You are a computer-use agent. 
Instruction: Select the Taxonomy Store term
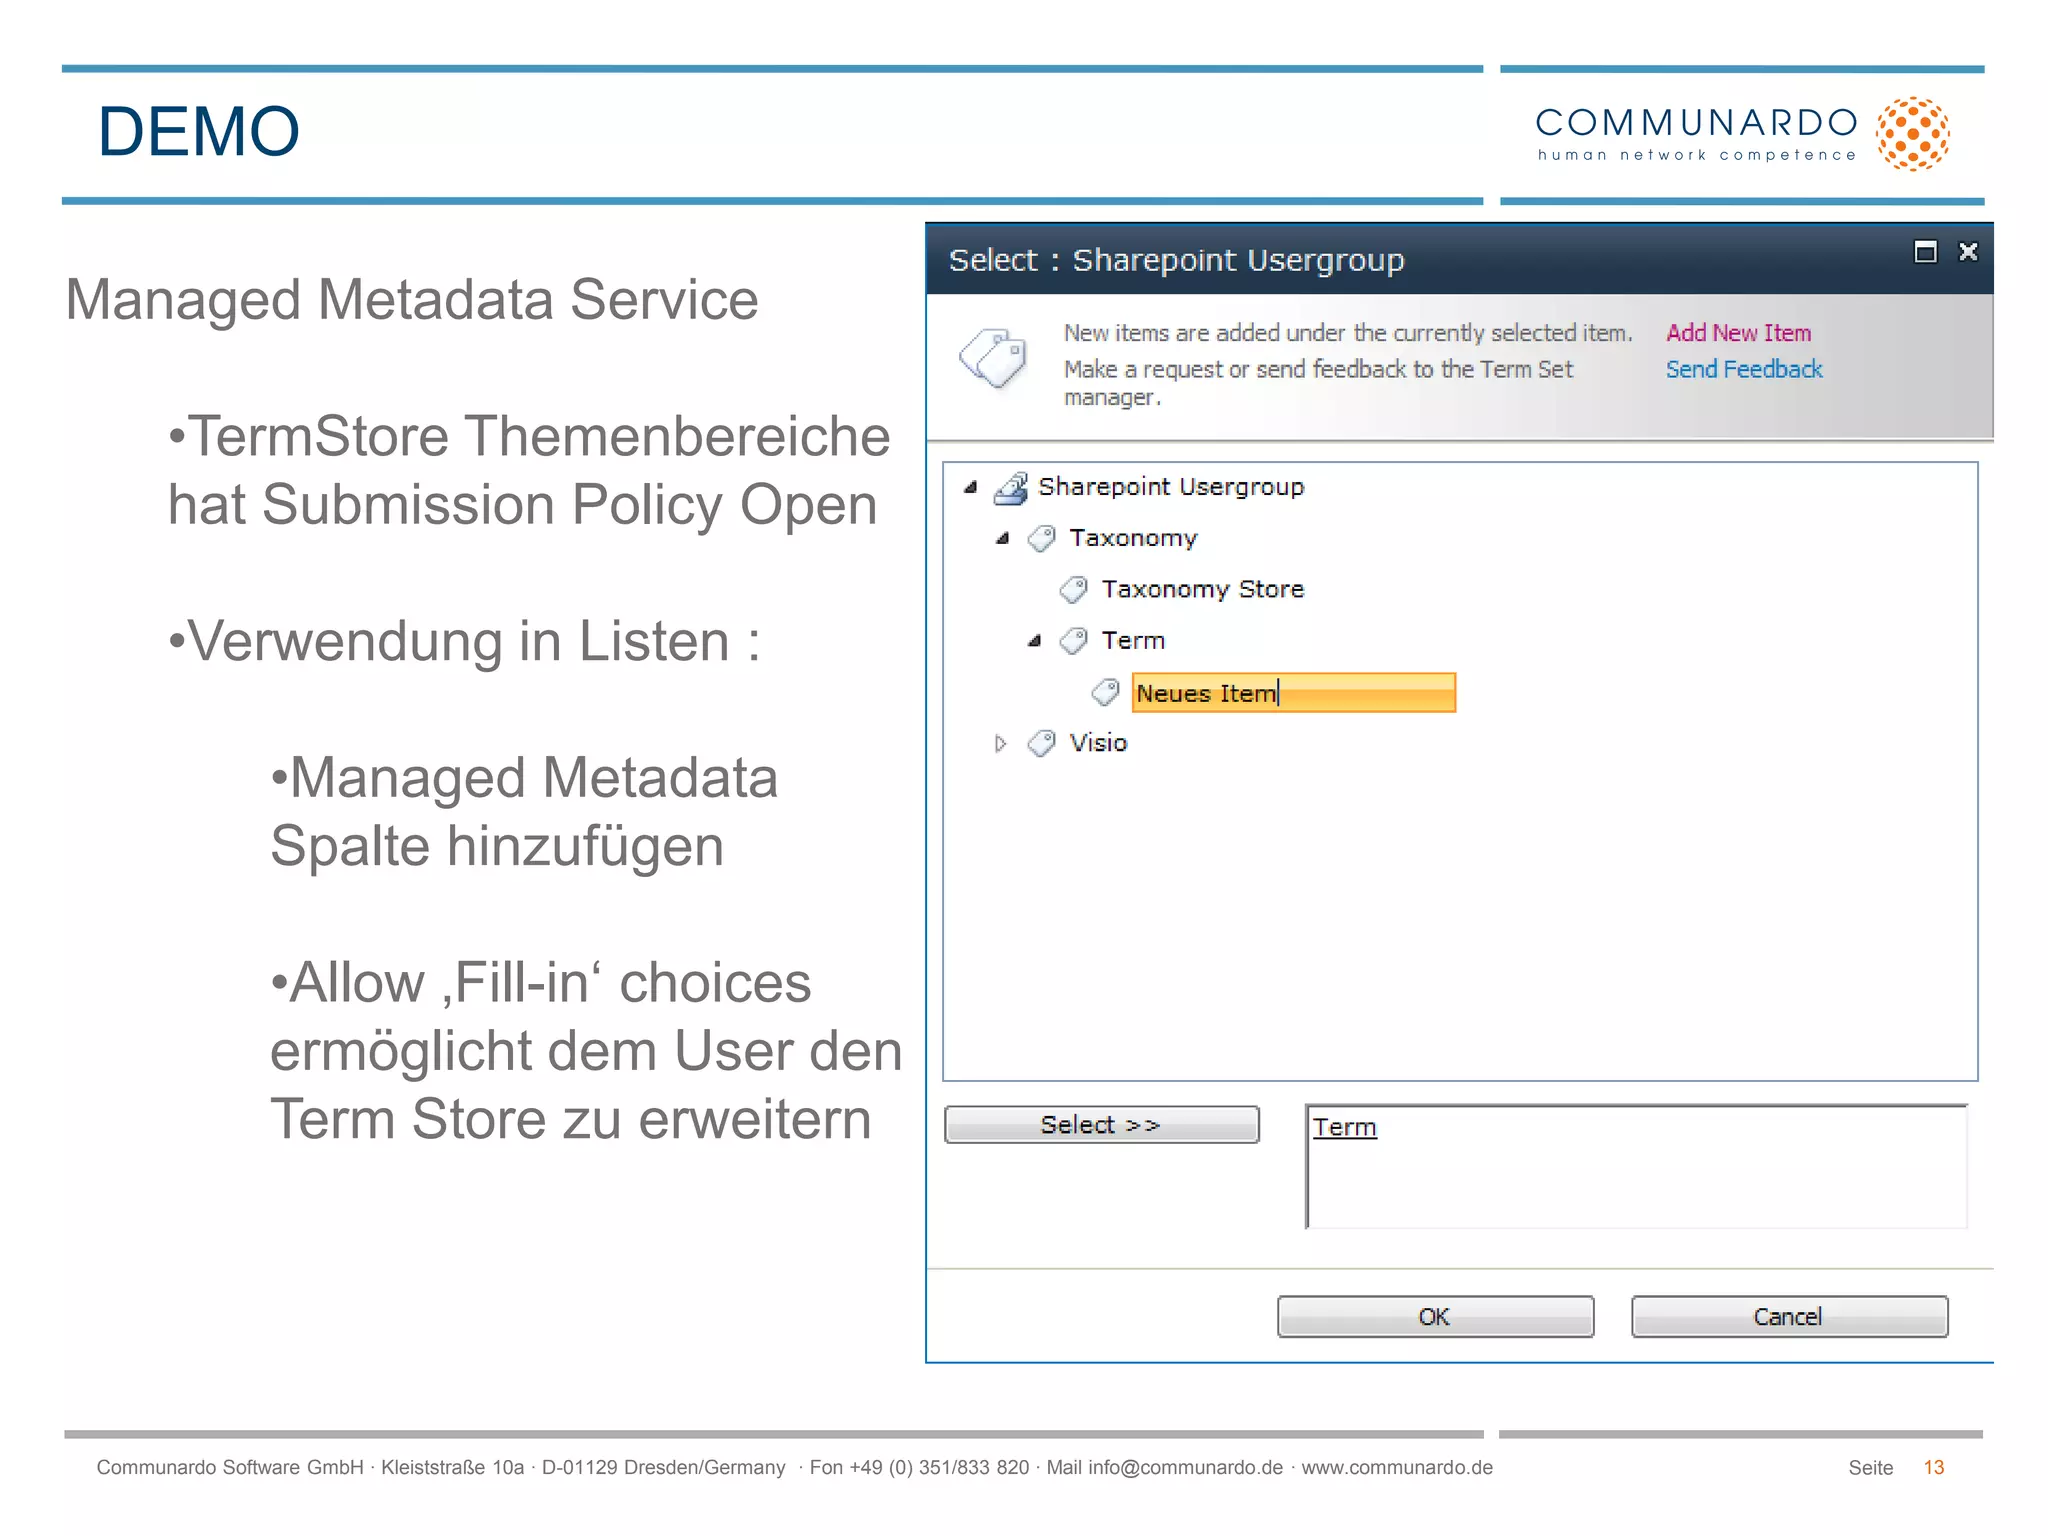coord(1202,590)
